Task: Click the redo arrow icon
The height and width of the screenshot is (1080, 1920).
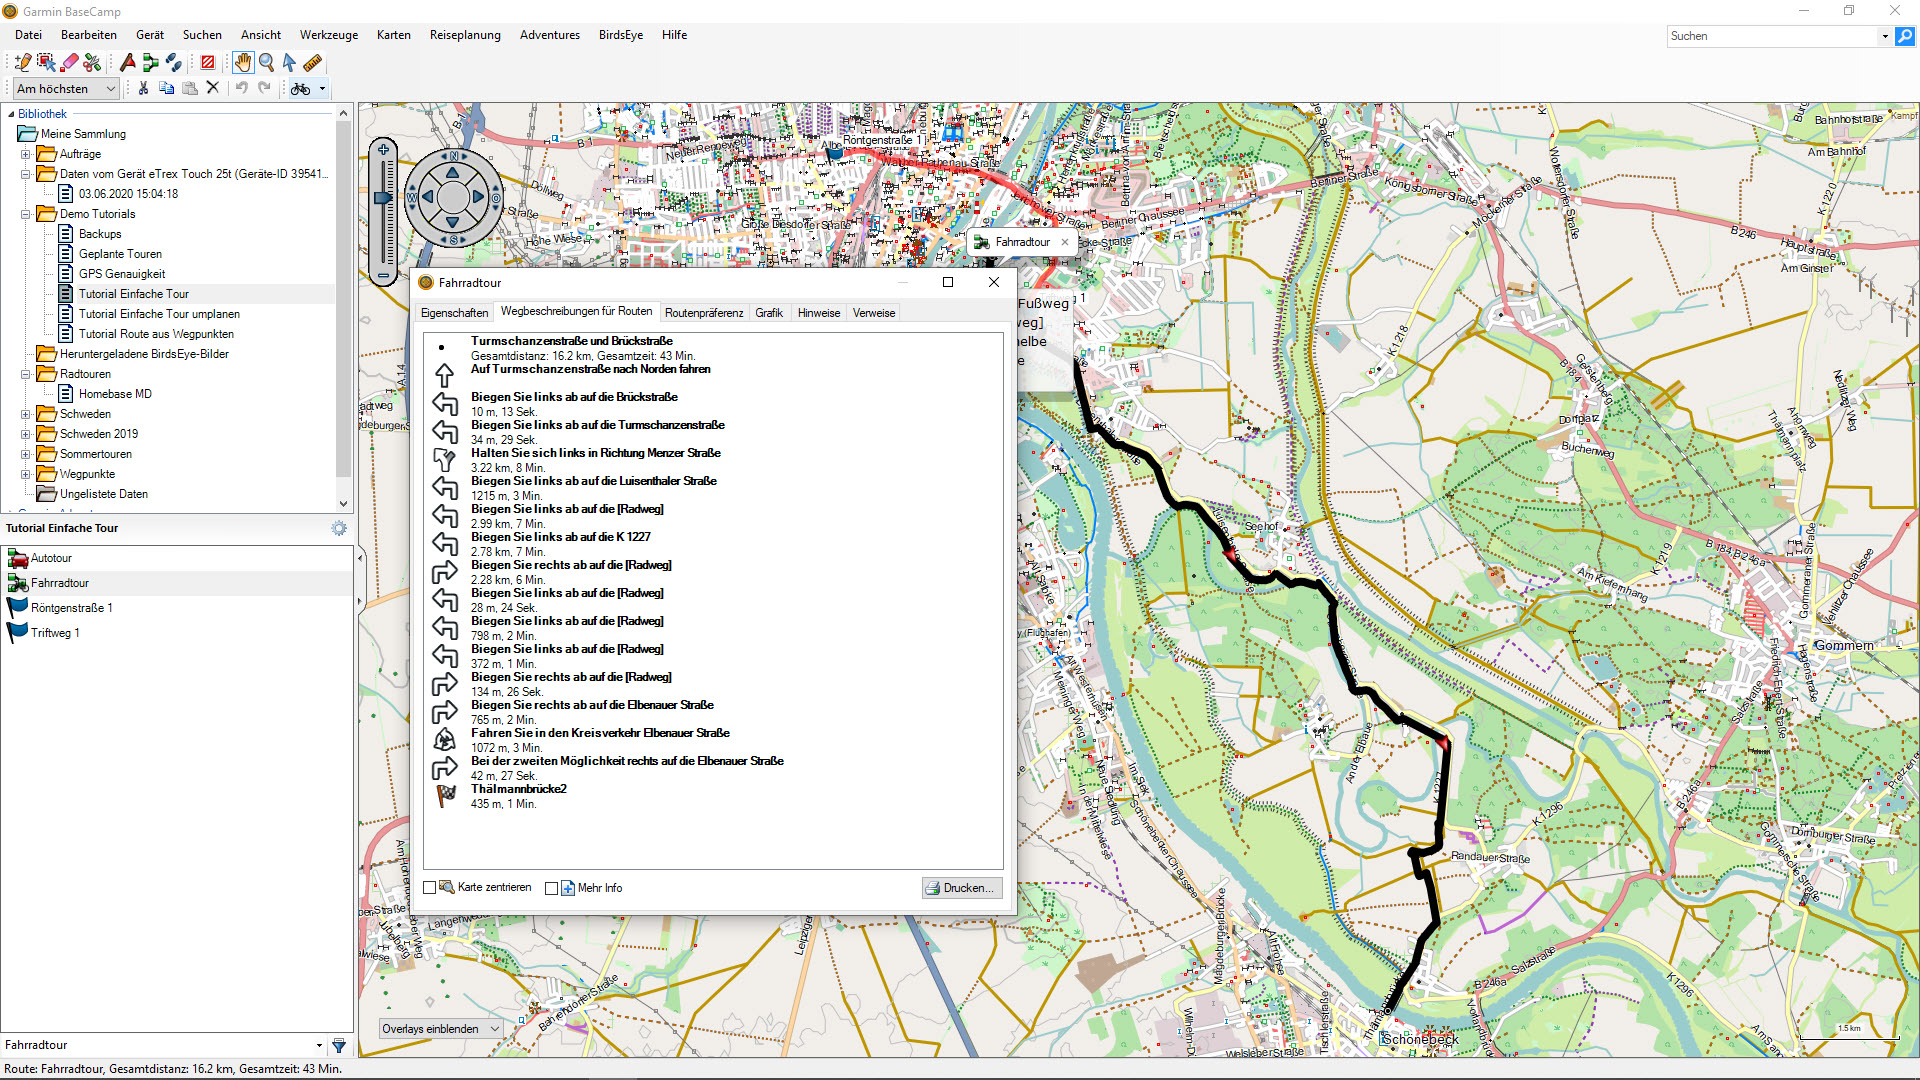Action: coord(265,88)
